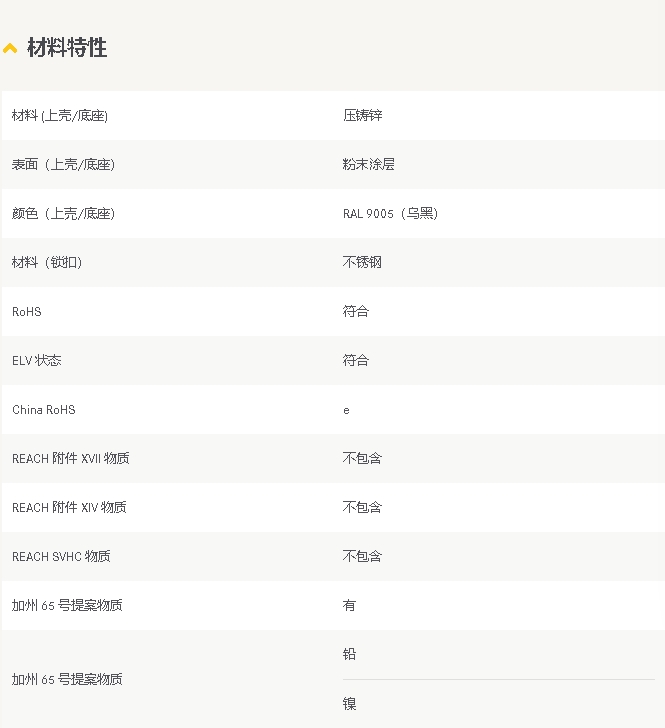Click the 不锈钢 locking material value
Image resolution: width=665 pixels, height=728 pixels.
point(362,263)
